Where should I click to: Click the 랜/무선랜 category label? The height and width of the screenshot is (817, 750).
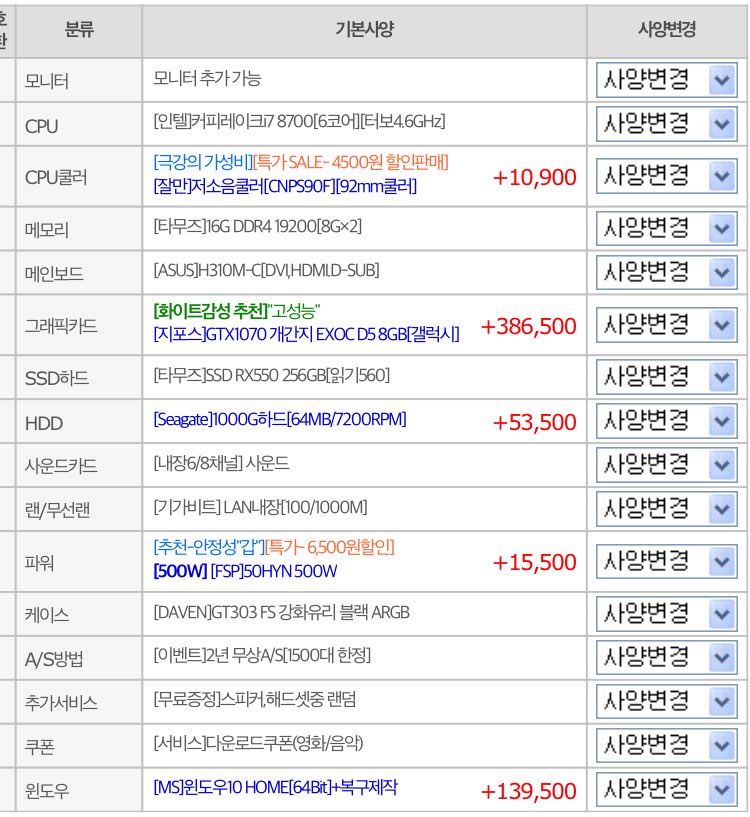pyautogui.click(x=57, y=510)
